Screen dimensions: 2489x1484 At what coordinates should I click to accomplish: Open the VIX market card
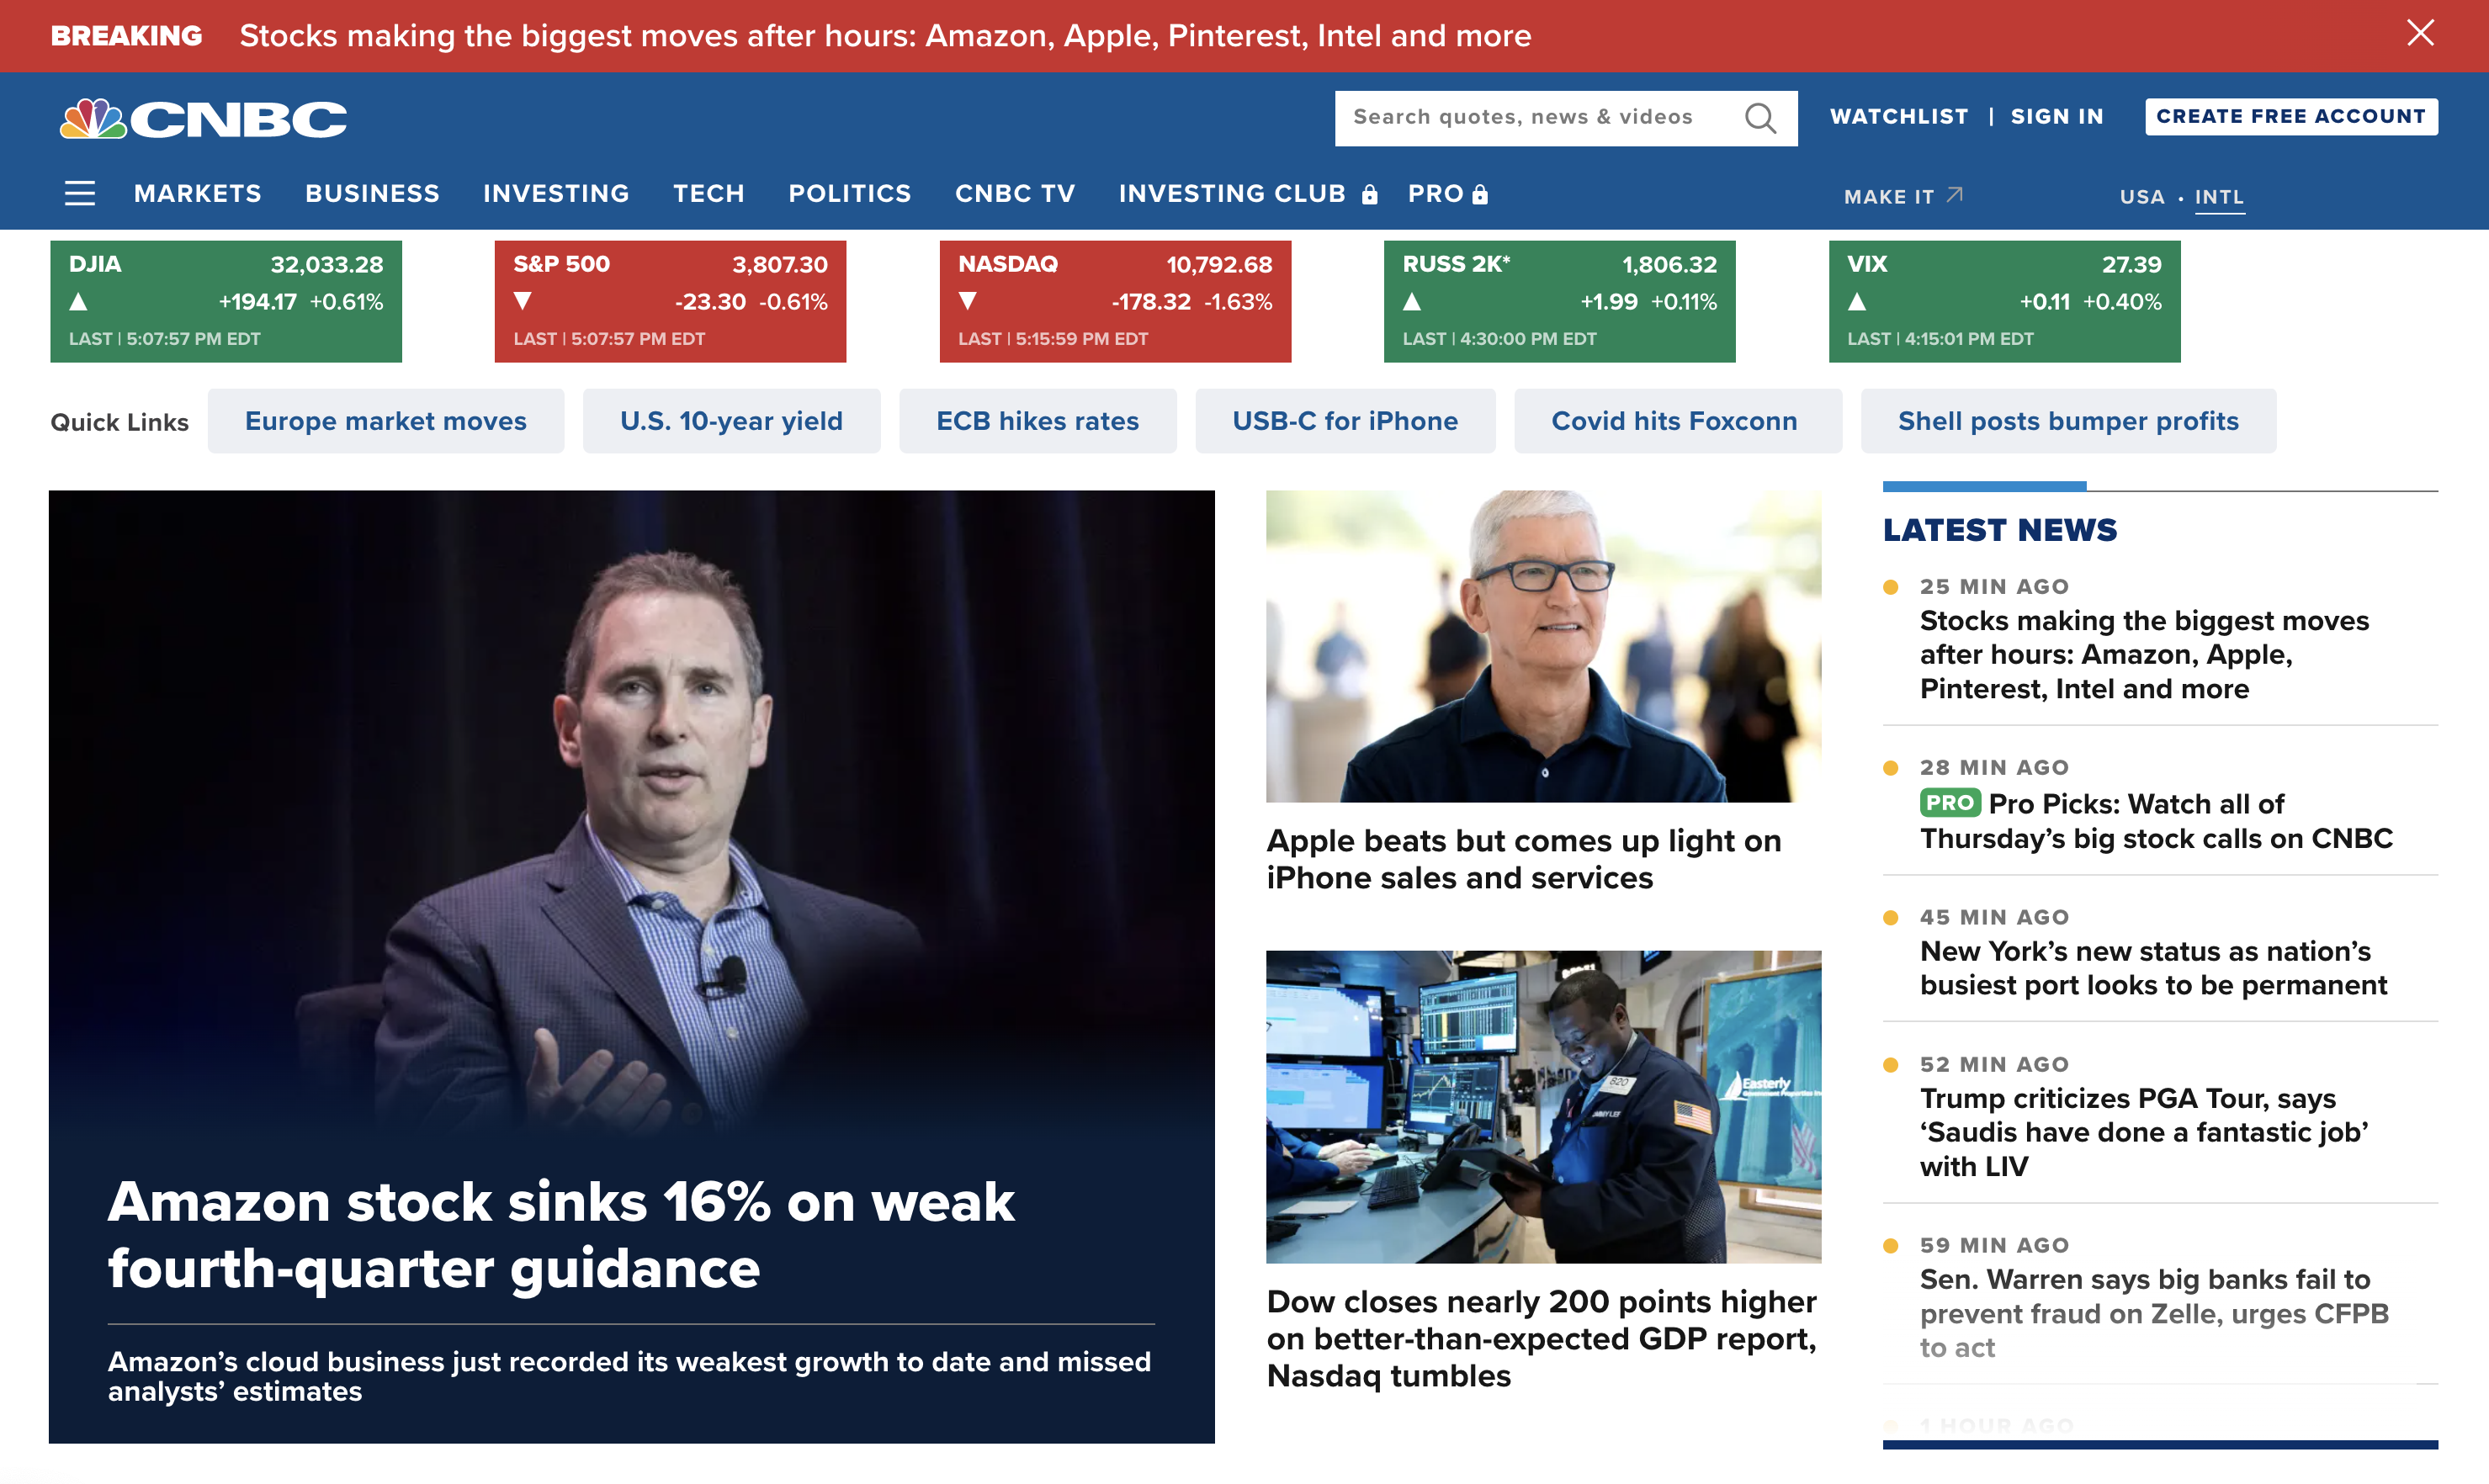(x=2004, y=301)
